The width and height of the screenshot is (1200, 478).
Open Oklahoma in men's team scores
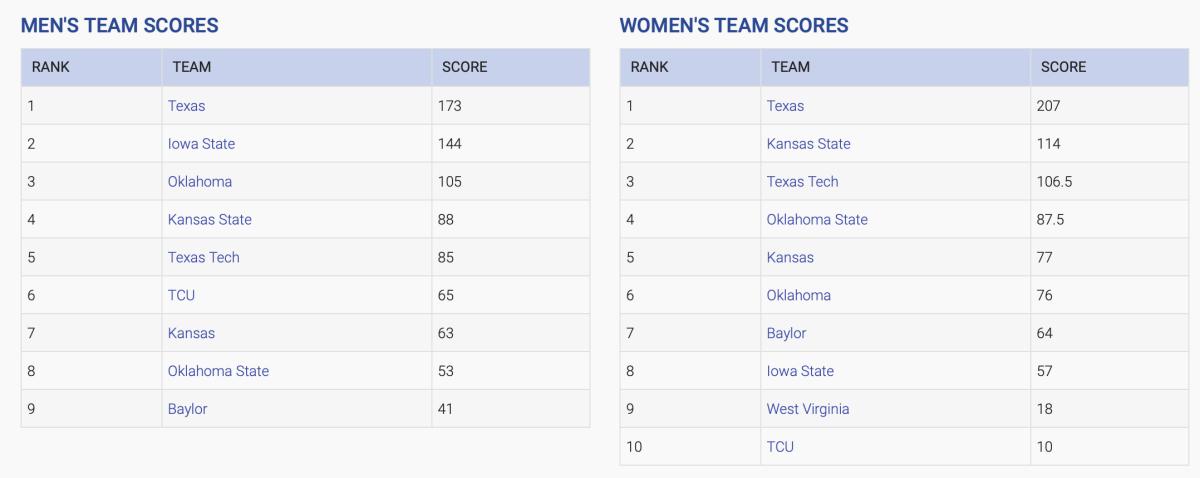click(200, 182)
